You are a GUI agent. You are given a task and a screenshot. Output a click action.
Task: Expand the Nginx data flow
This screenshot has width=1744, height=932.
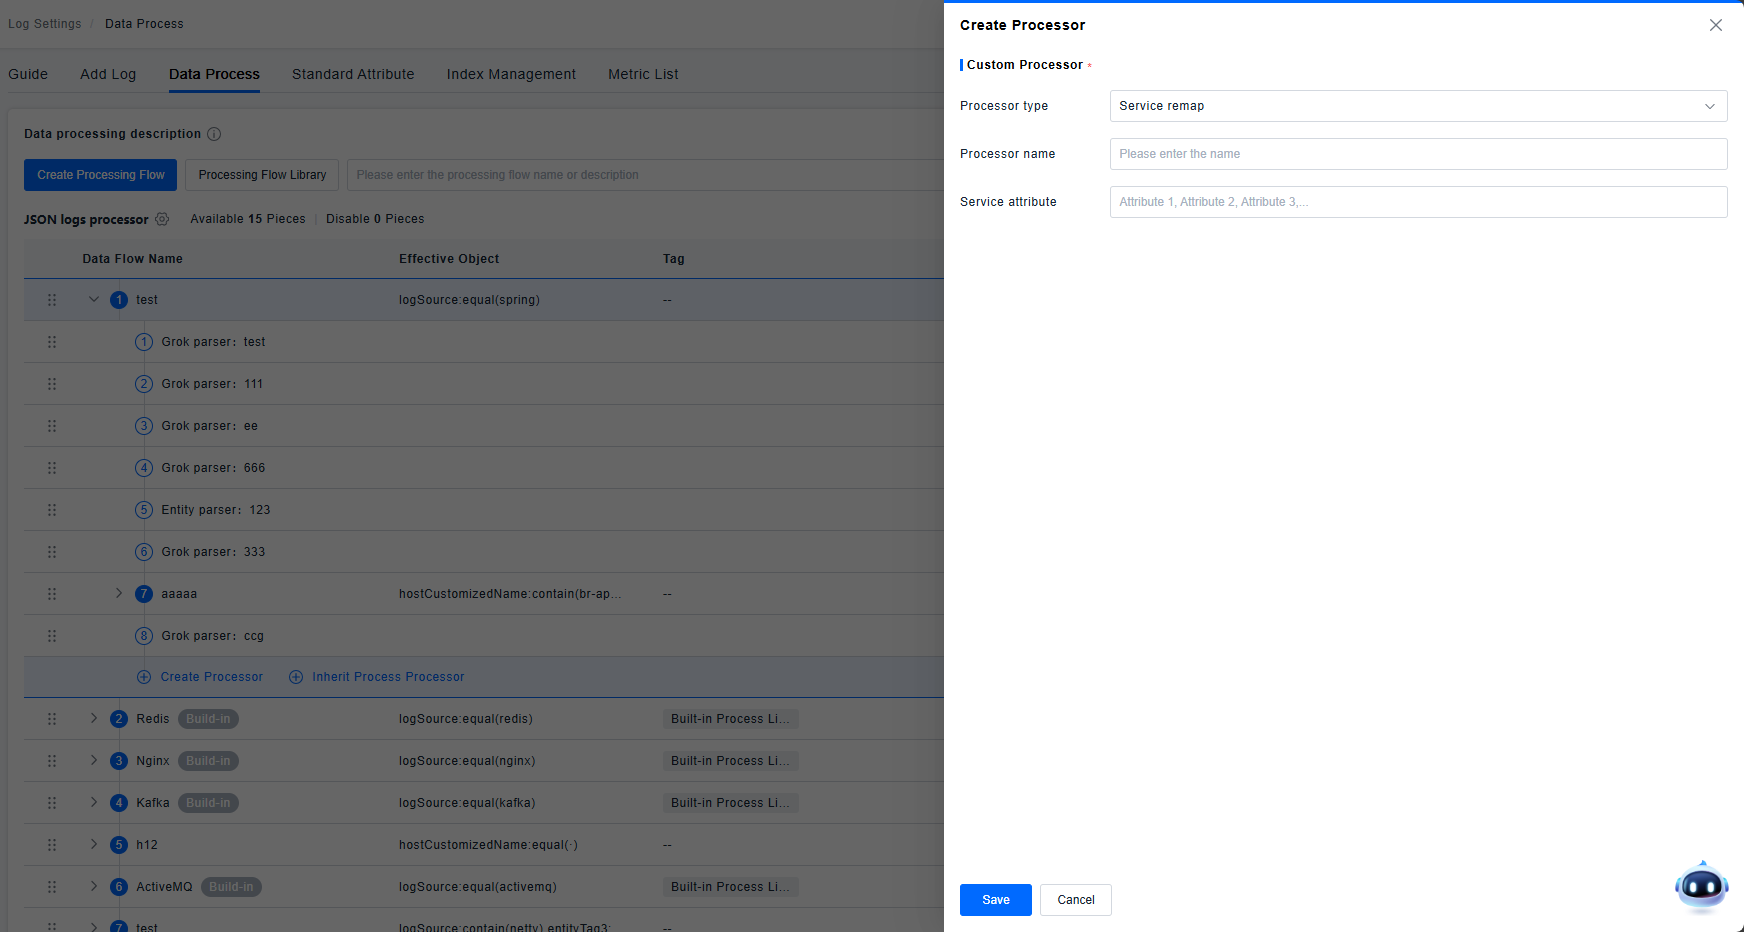click(x=94, y=761)
